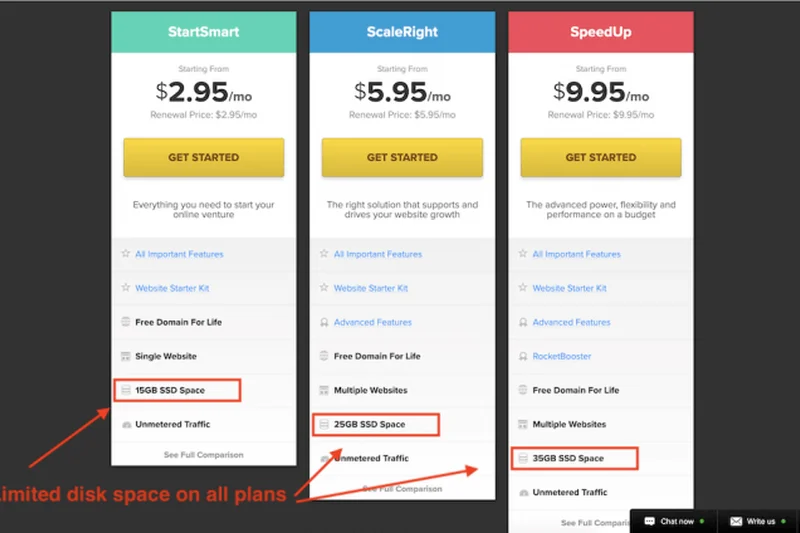Click the disk icon beside 25GB SSD Space
This screenshot has width=800, height=533.
(x=324, y=424)
